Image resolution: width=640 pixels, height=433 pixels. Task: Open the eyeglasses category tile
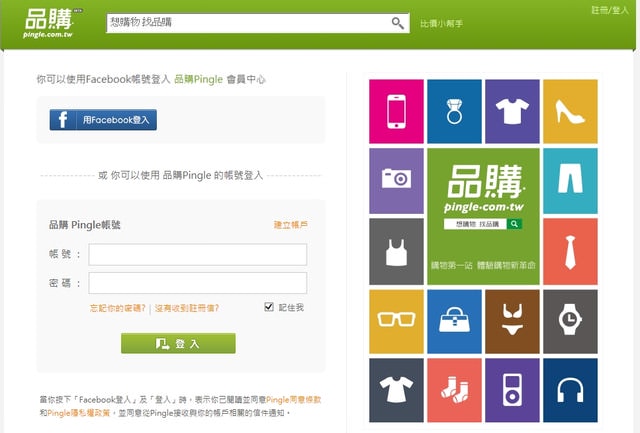tap(396, 319)
